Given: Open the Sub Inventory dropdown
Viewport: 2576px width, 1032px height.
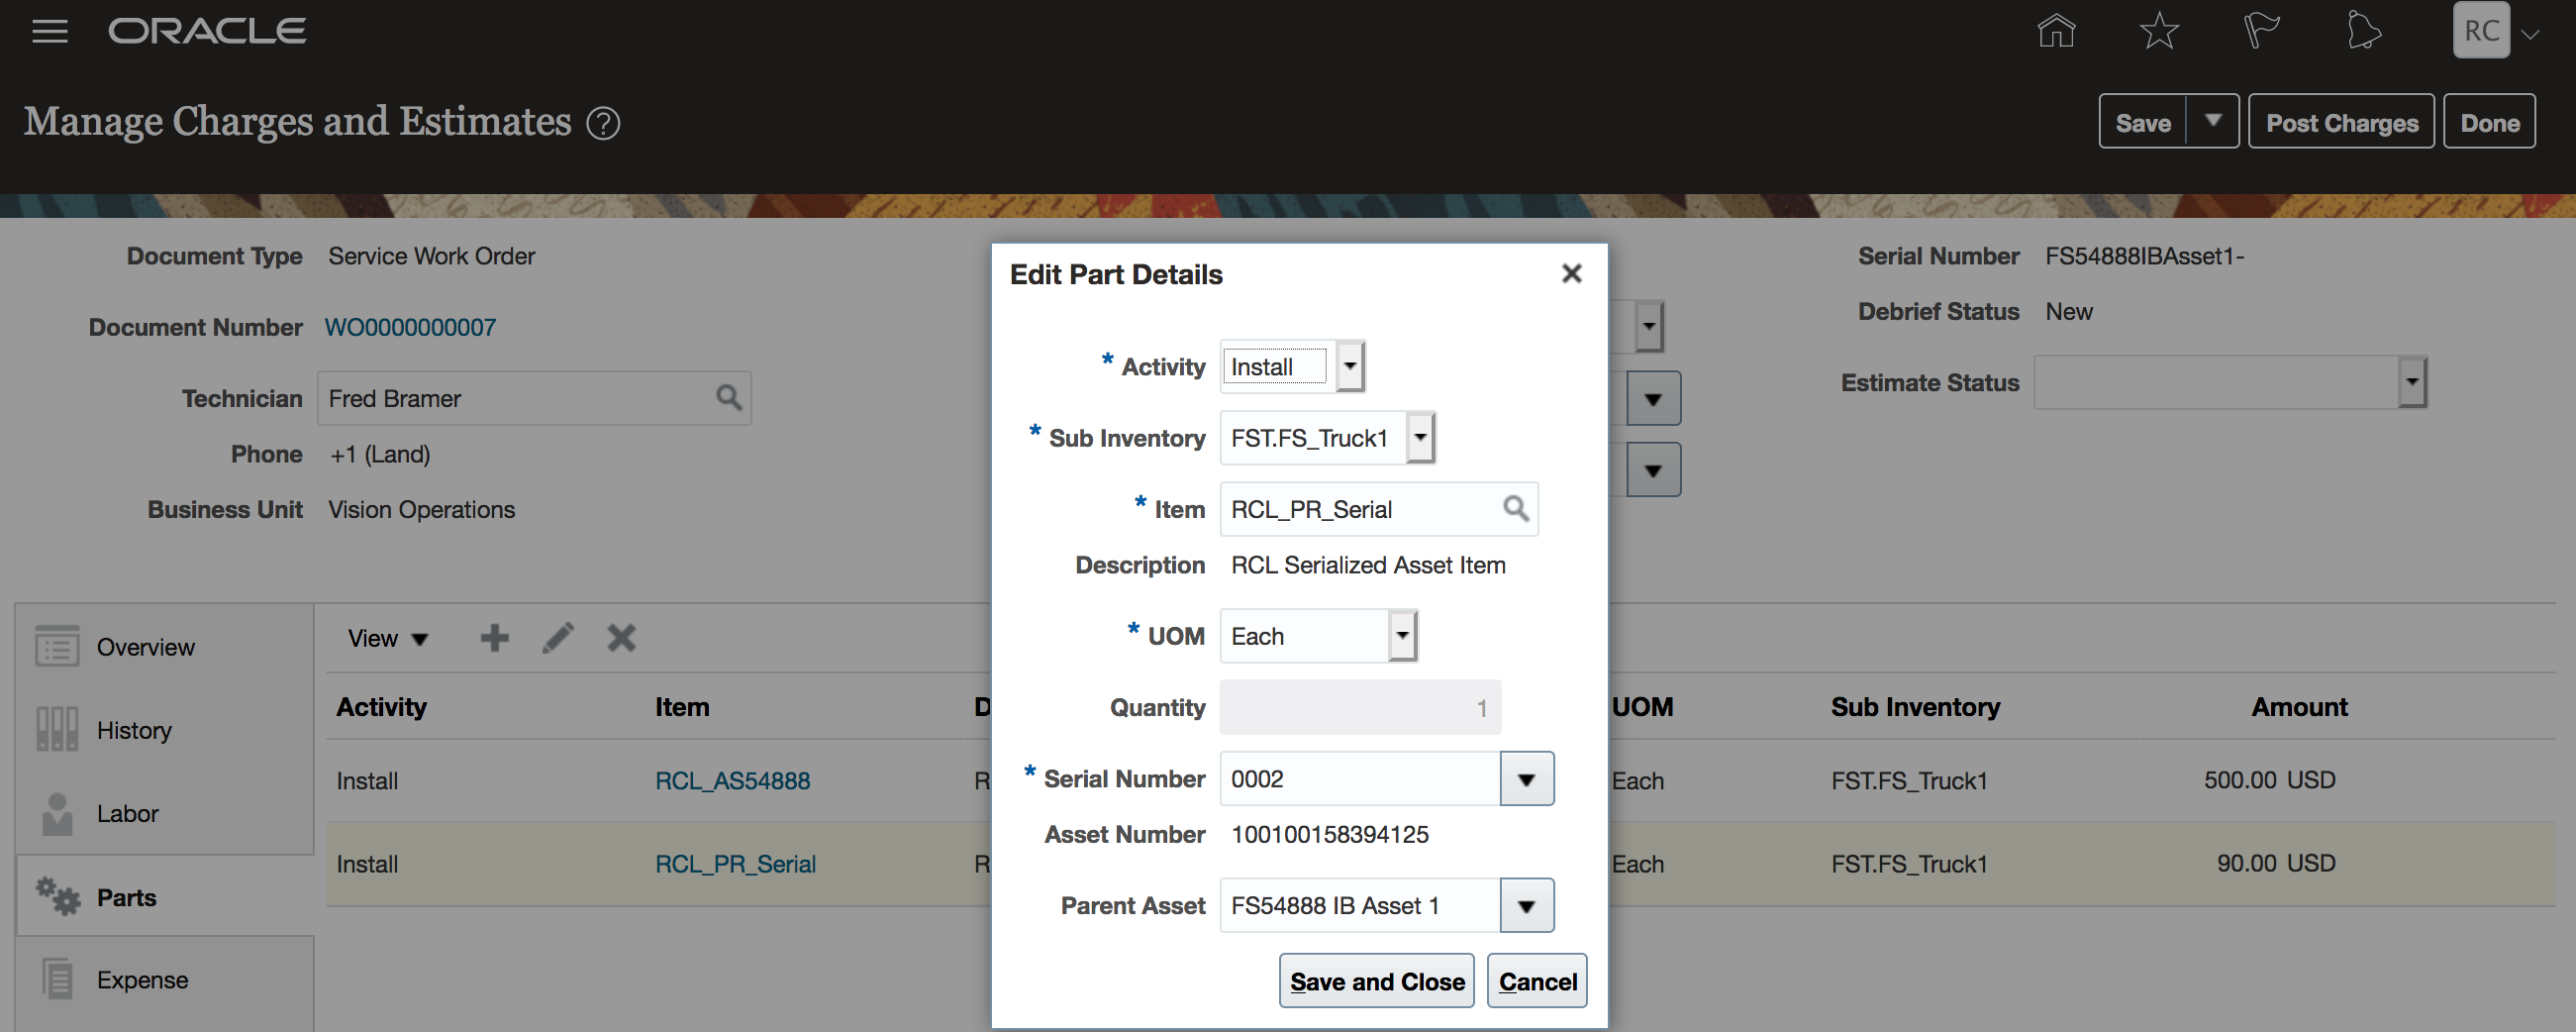Looking at the screenshot, I should click(1420, 438).
